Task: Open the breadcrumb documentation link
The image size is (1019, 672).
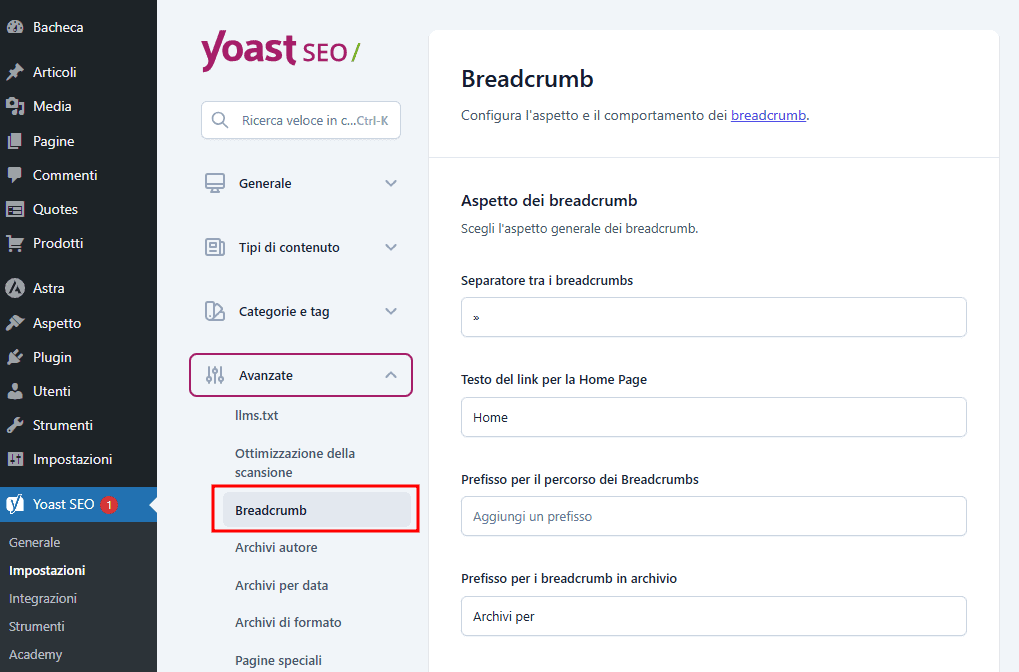Action: point(768,115)
